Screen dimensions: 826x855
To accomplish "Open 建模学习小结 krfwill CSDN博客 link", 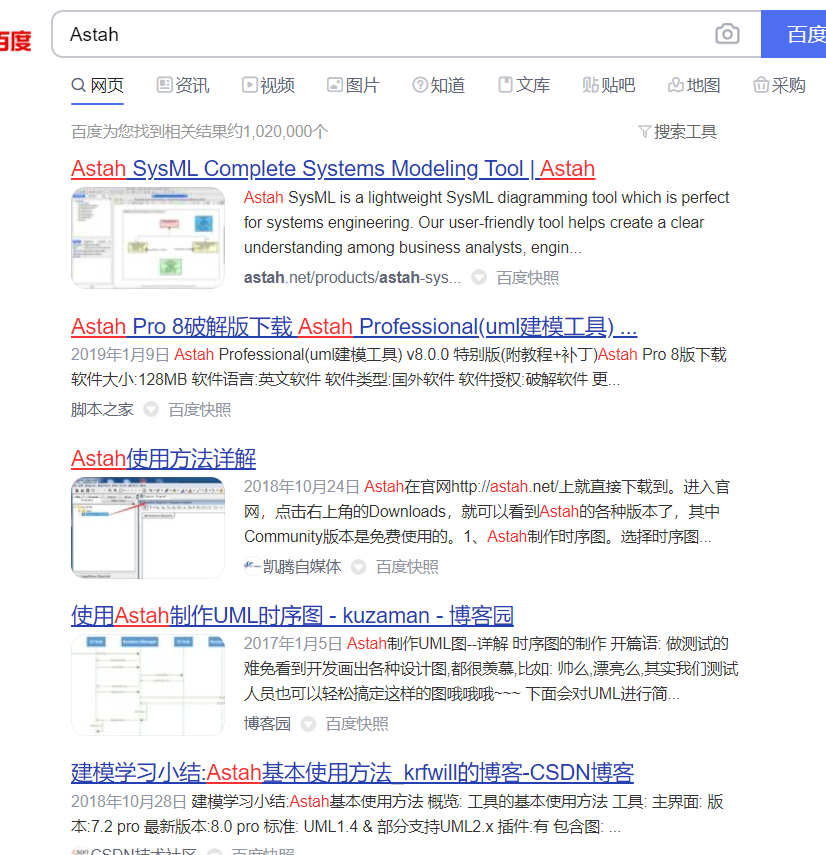I will (x=352, y=773).
